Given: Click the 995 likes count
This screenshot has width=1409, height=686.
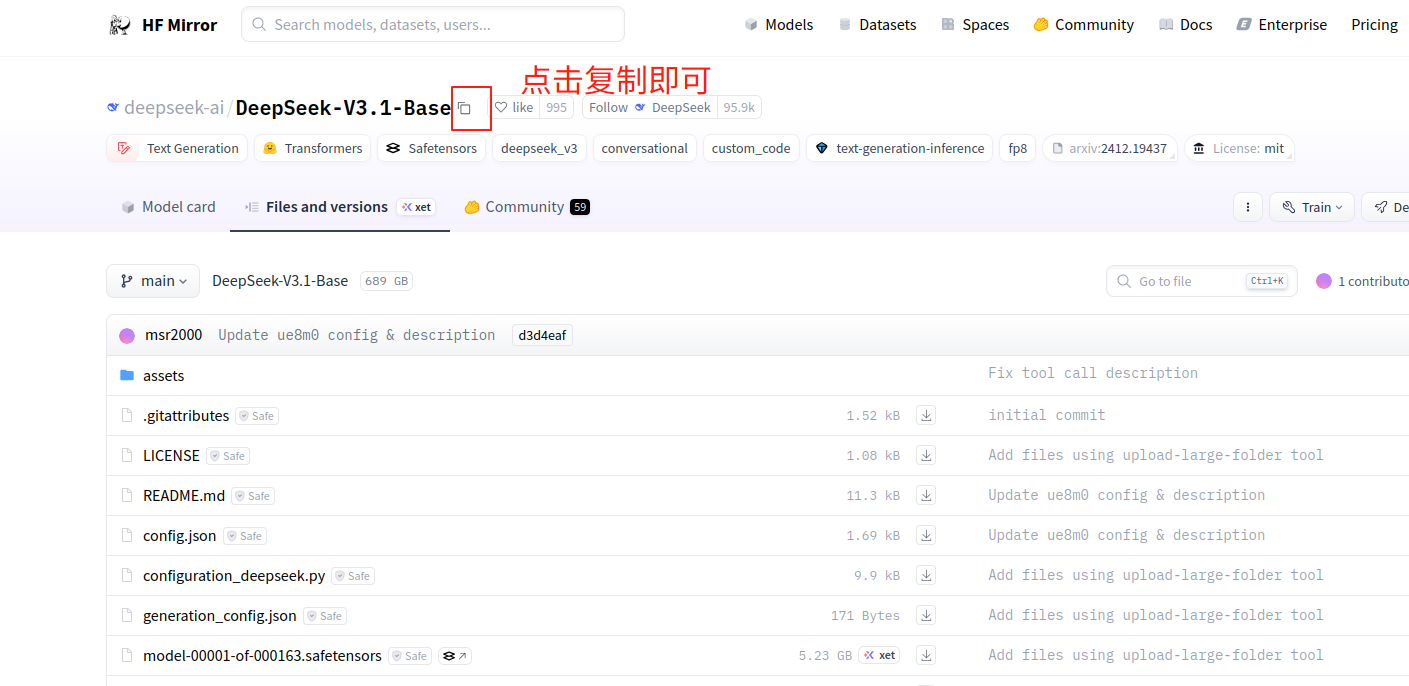Looking at the screenshot, I should coord(556,107).
